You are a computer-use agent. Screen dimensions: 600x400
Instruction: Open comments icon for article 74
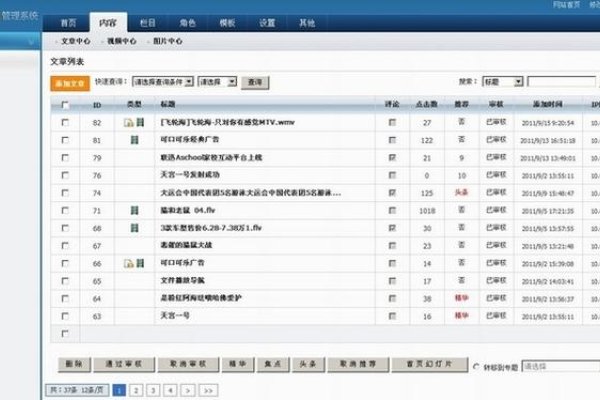coord(392,193)
